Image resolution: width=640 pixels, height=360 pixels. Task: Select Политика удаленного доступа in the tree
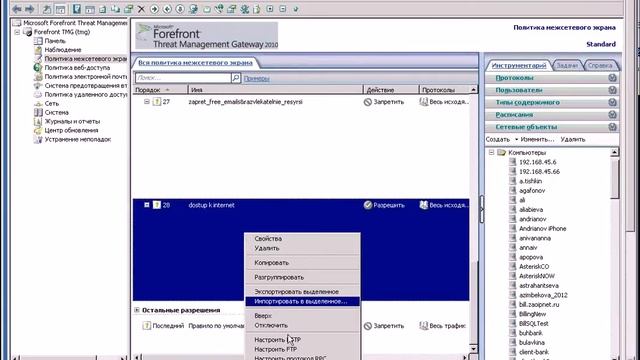[86, 95]
